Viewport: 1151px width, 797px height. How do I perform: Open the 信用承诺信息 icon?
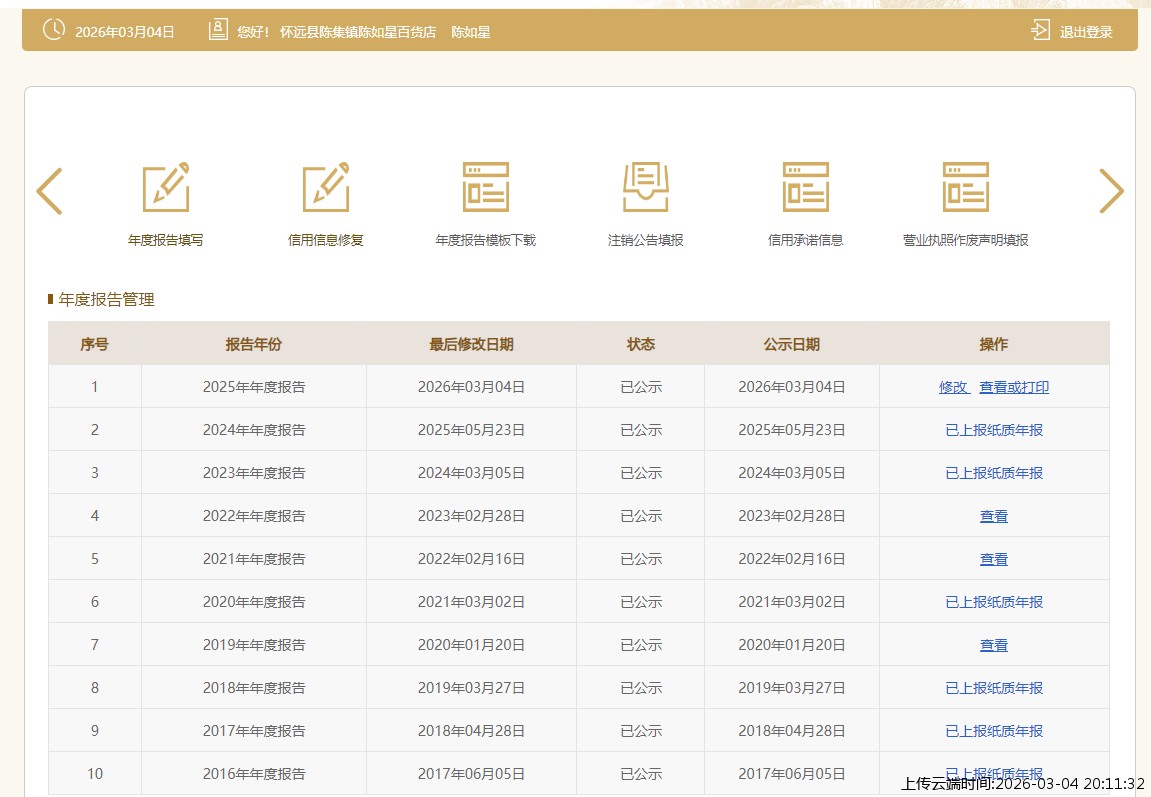click(806, 188)
